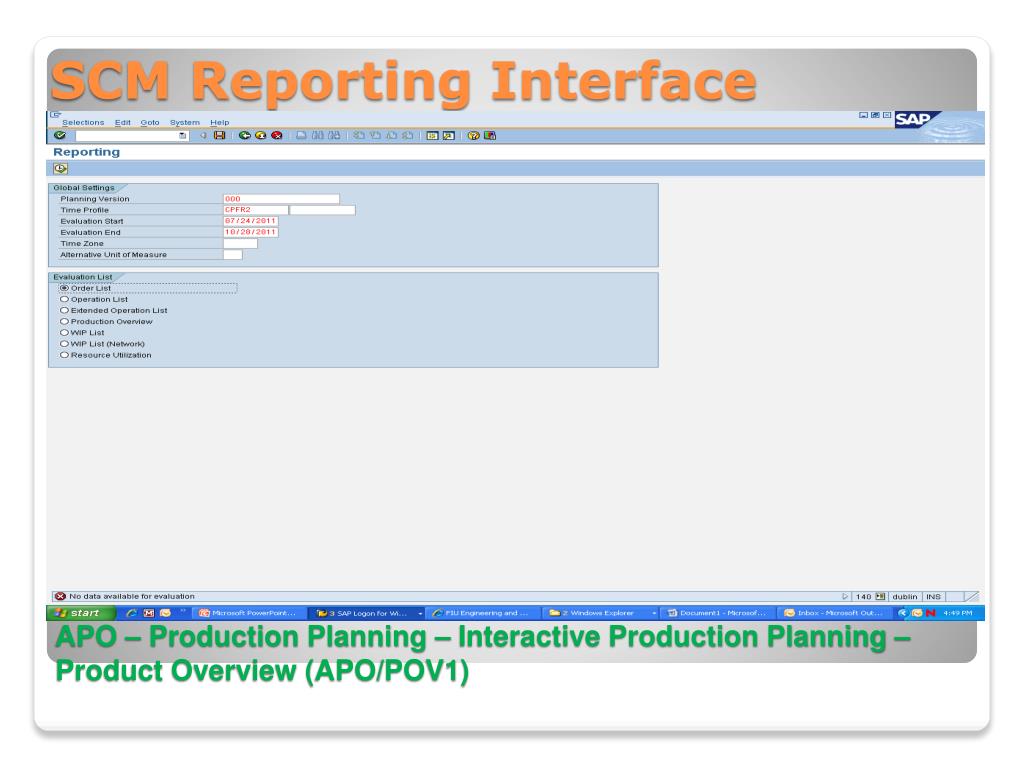Click Internet Explorer quick launch icon
Viewport: 1024px width, 768px height.
[131, 613]
